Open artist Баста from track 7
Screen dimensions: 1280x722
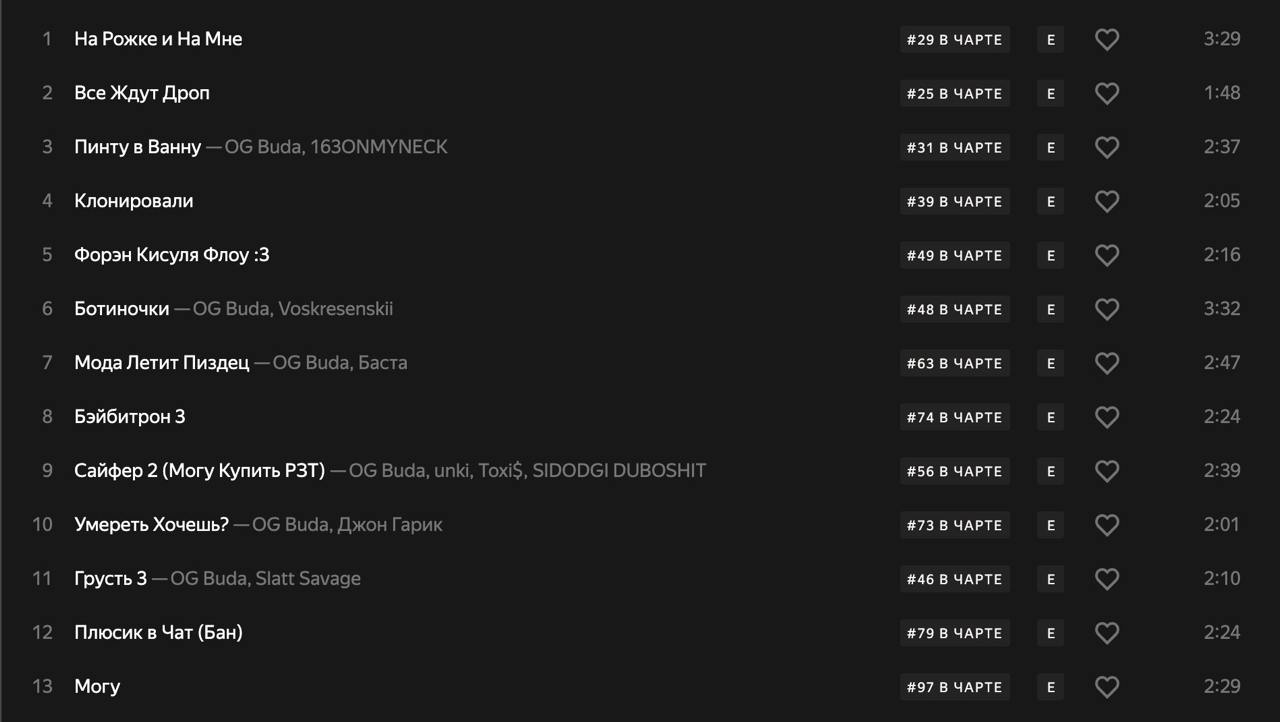[x=381, y=363]
